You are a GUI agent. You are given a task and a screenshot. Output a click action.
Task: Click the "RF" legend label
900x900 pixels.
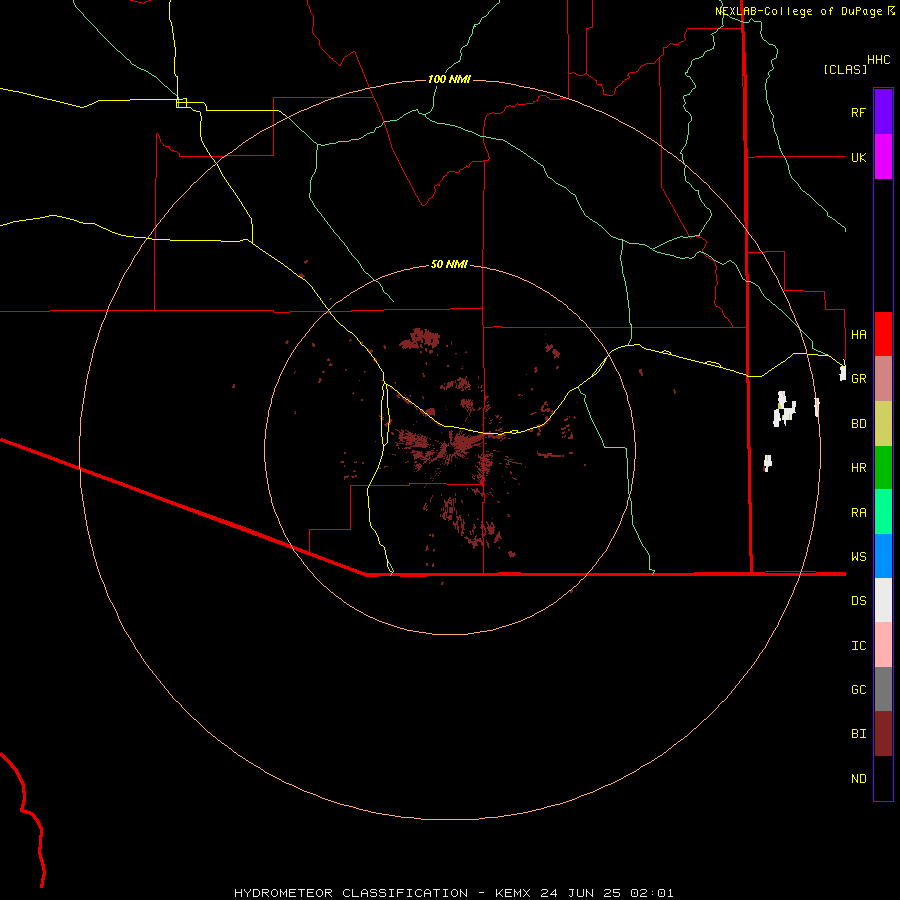(x=858, y=112)
